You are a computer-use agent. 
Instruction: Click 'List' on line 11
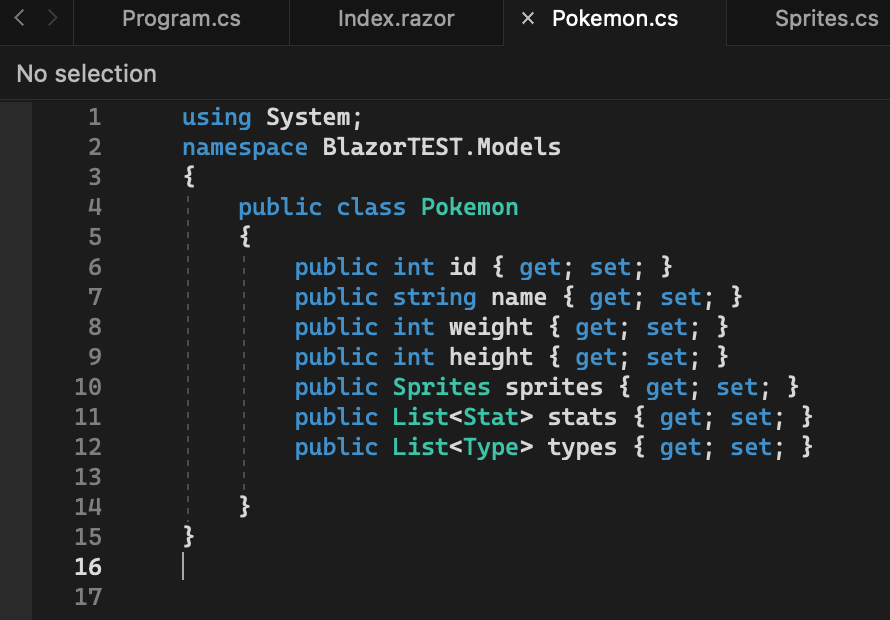click(x=421, y=417)
